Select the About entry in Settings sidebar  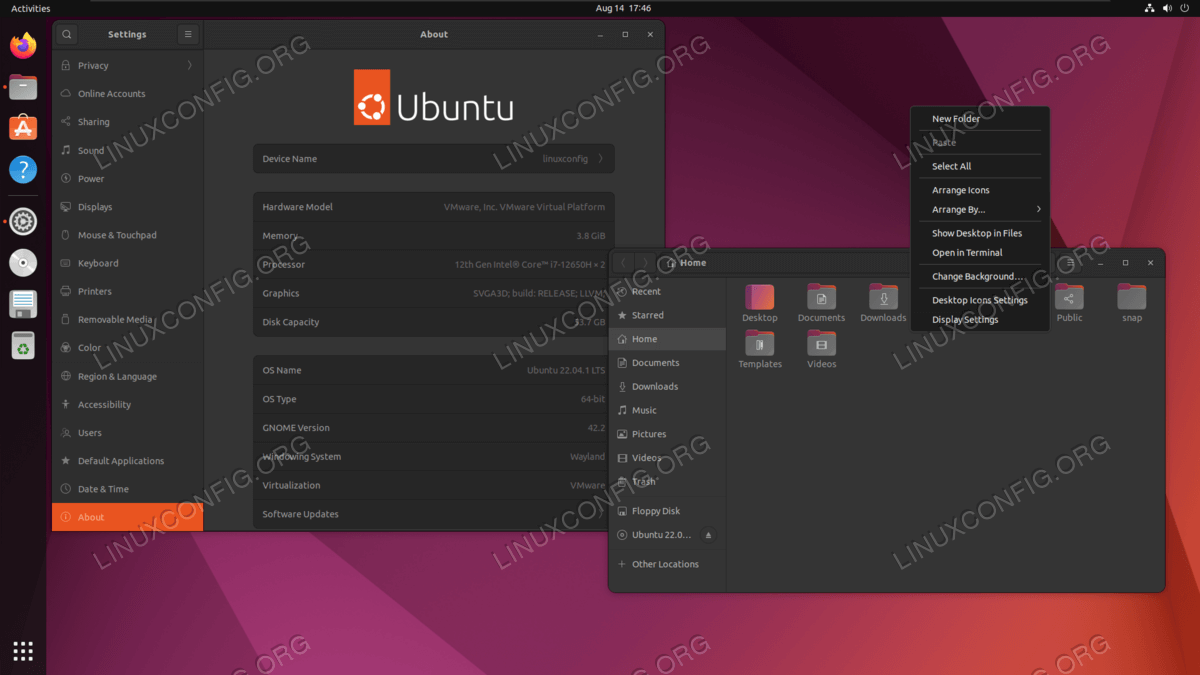127,517
